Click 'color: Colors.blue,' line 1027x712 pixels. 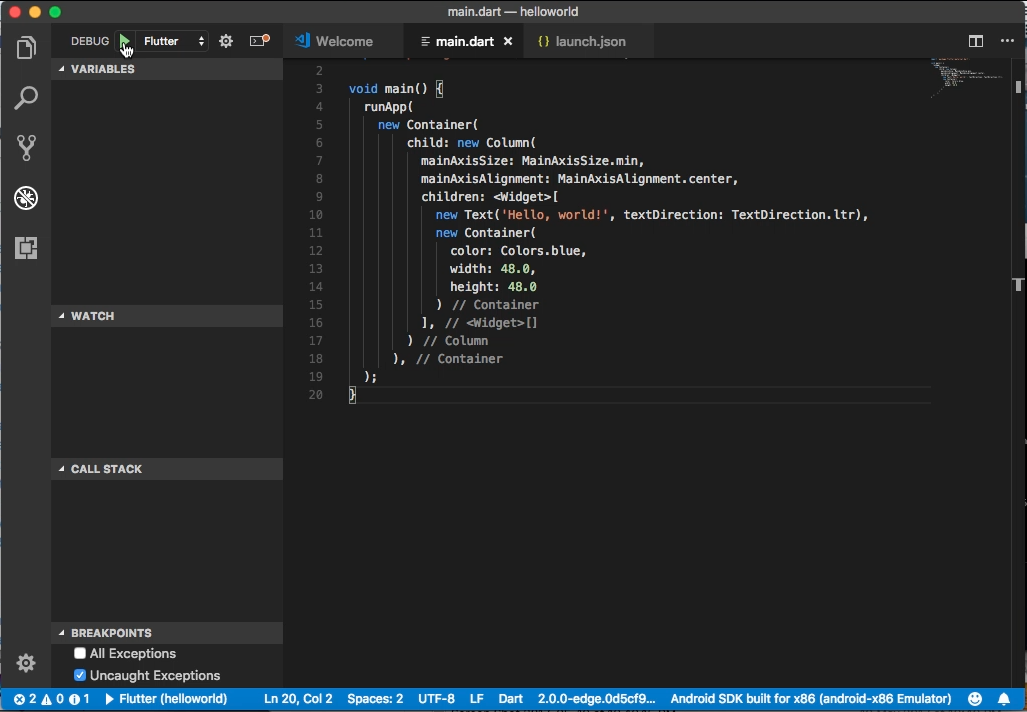pos(518,251)
